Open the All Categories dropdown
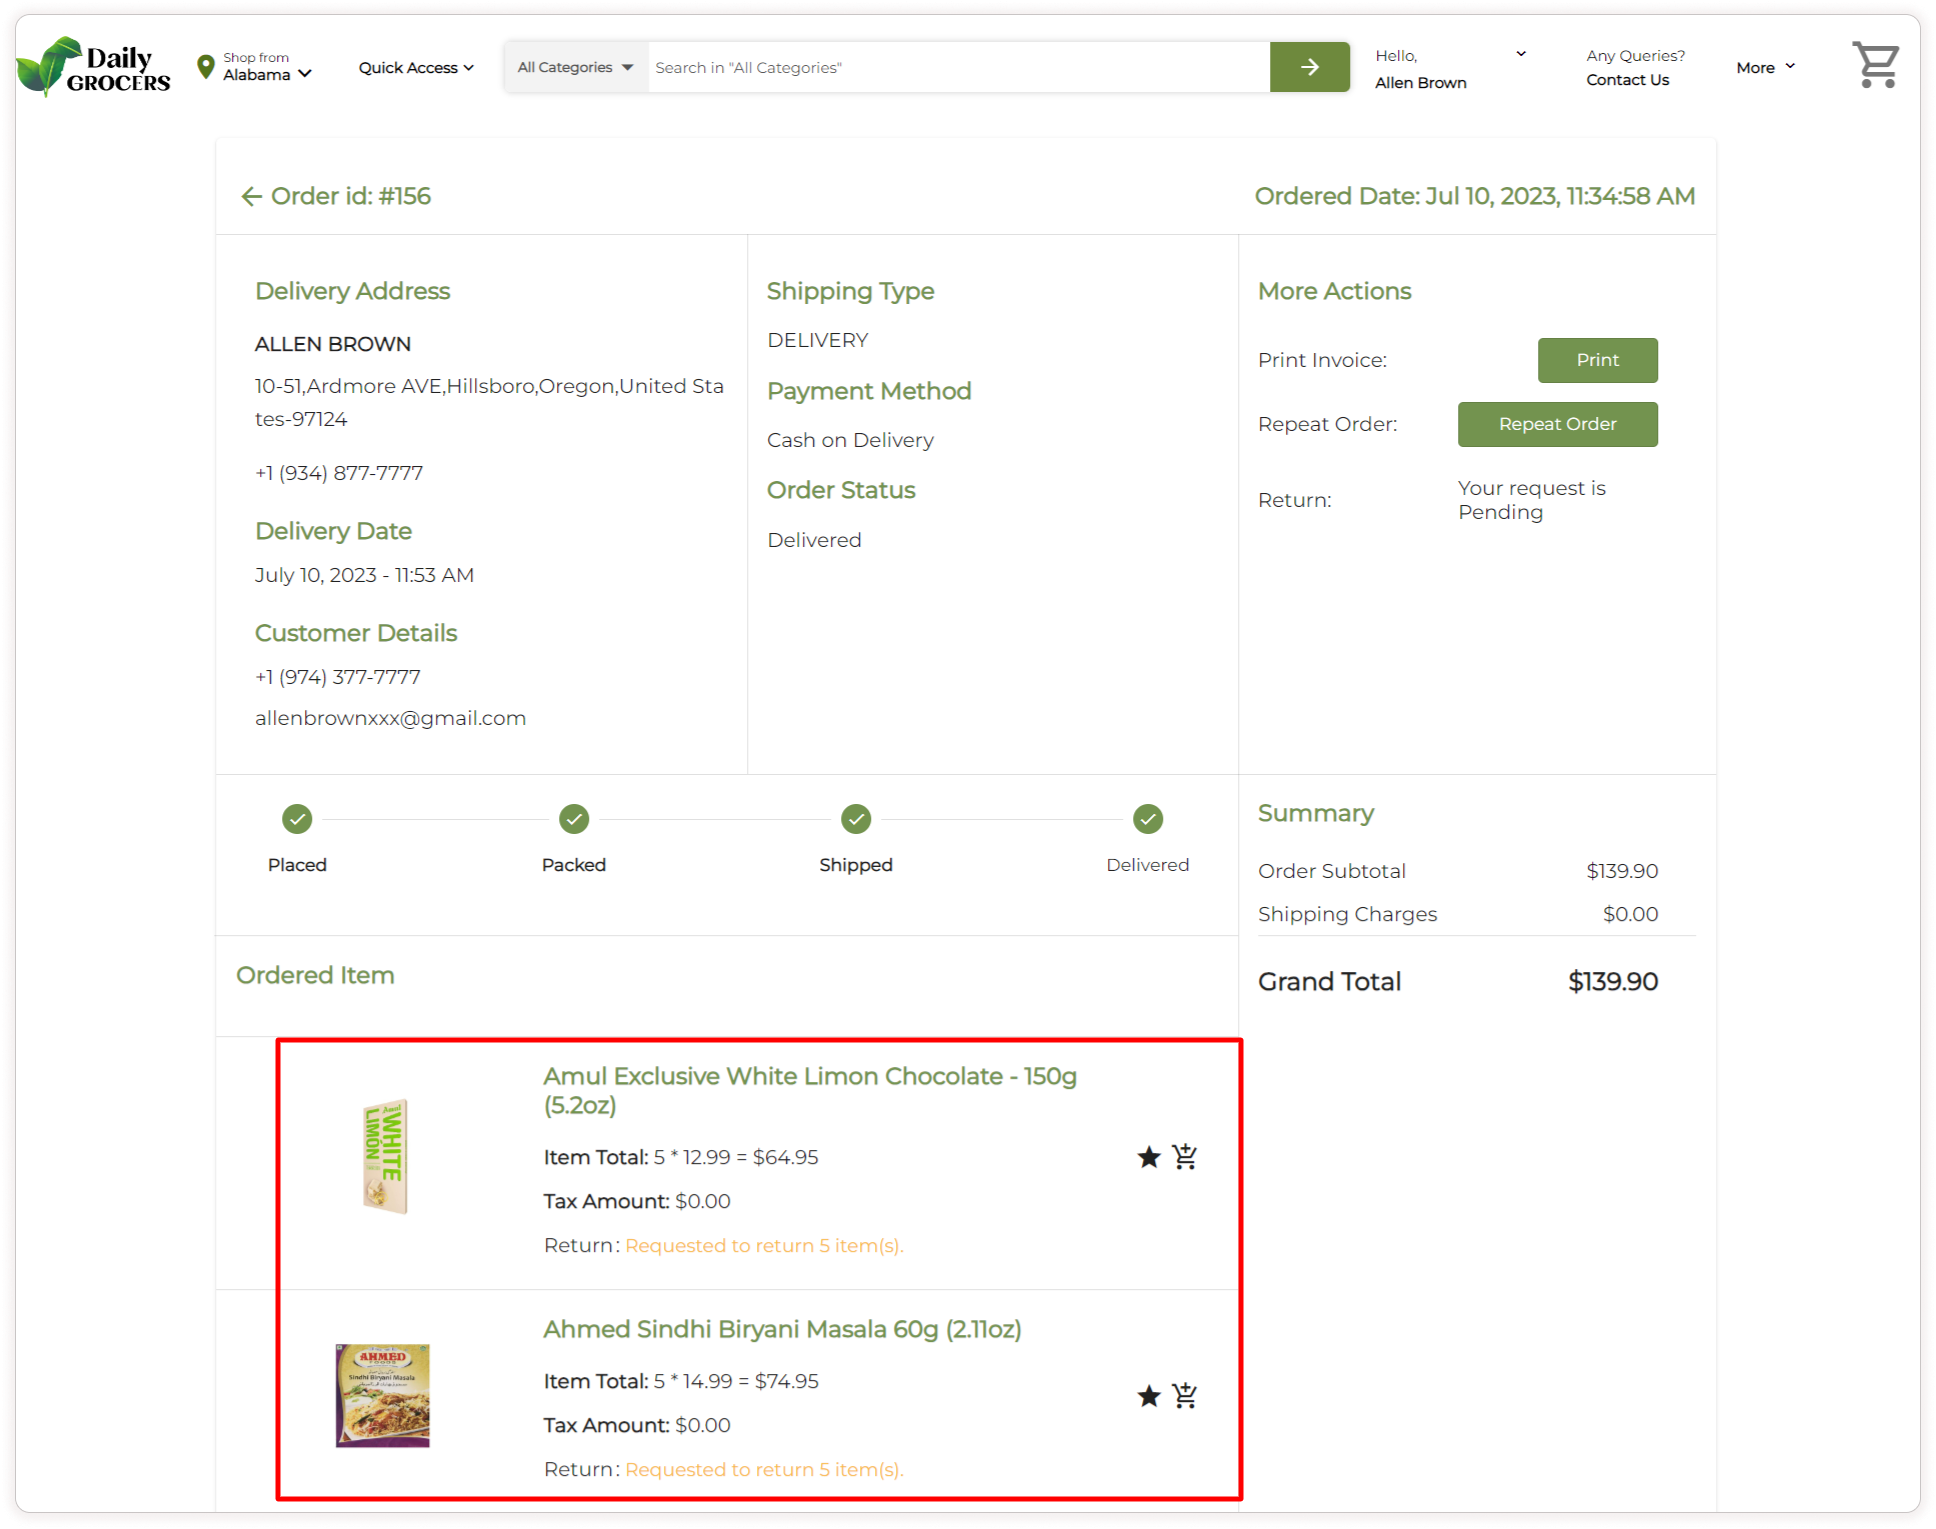 (x=575, y=67)
